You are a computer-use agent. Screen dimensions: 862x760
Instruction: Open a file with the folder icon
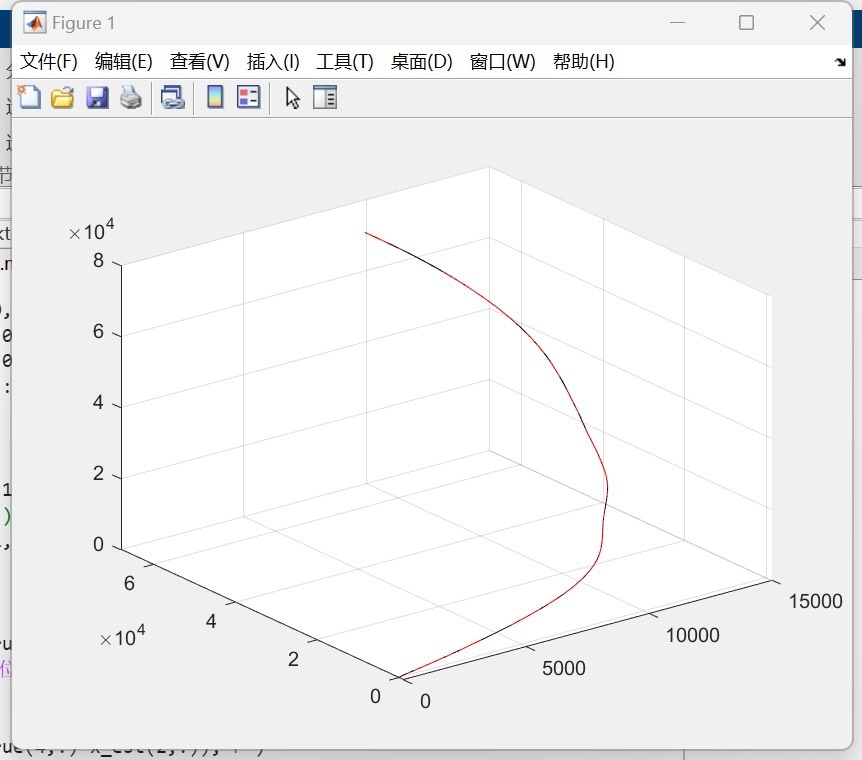pyautogui.click(x=63, y=97)
